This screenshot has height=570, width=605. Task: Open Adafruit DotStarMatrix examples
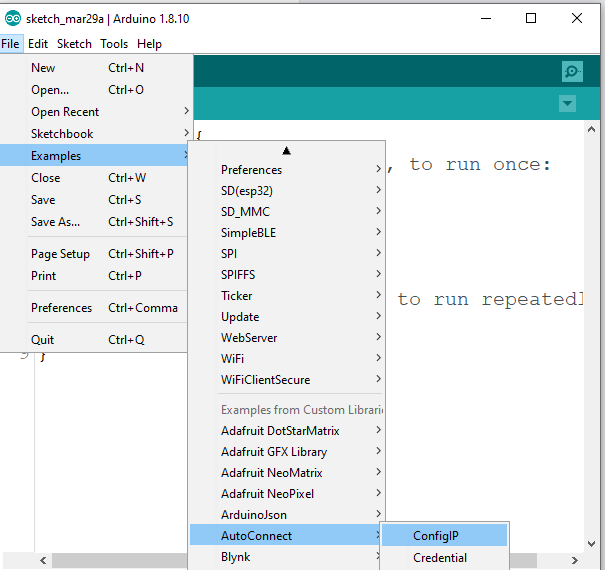[287, 431]
